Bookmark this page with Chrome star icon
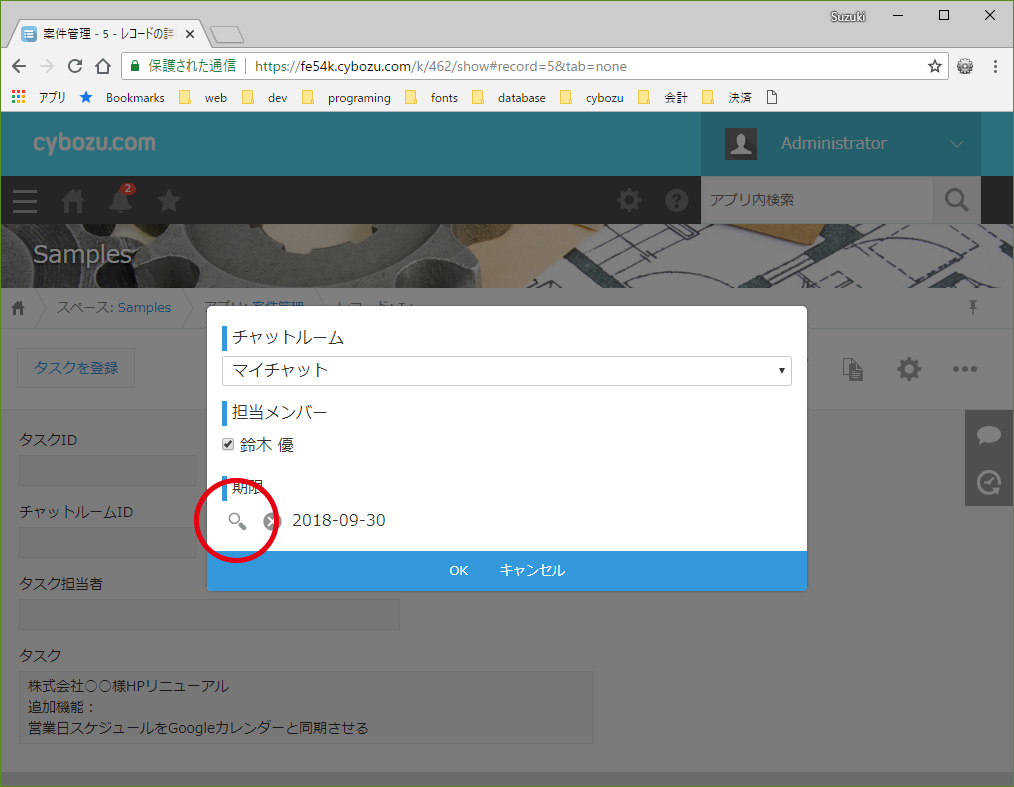The image size is (1014, 787). (x=935, y=66)
